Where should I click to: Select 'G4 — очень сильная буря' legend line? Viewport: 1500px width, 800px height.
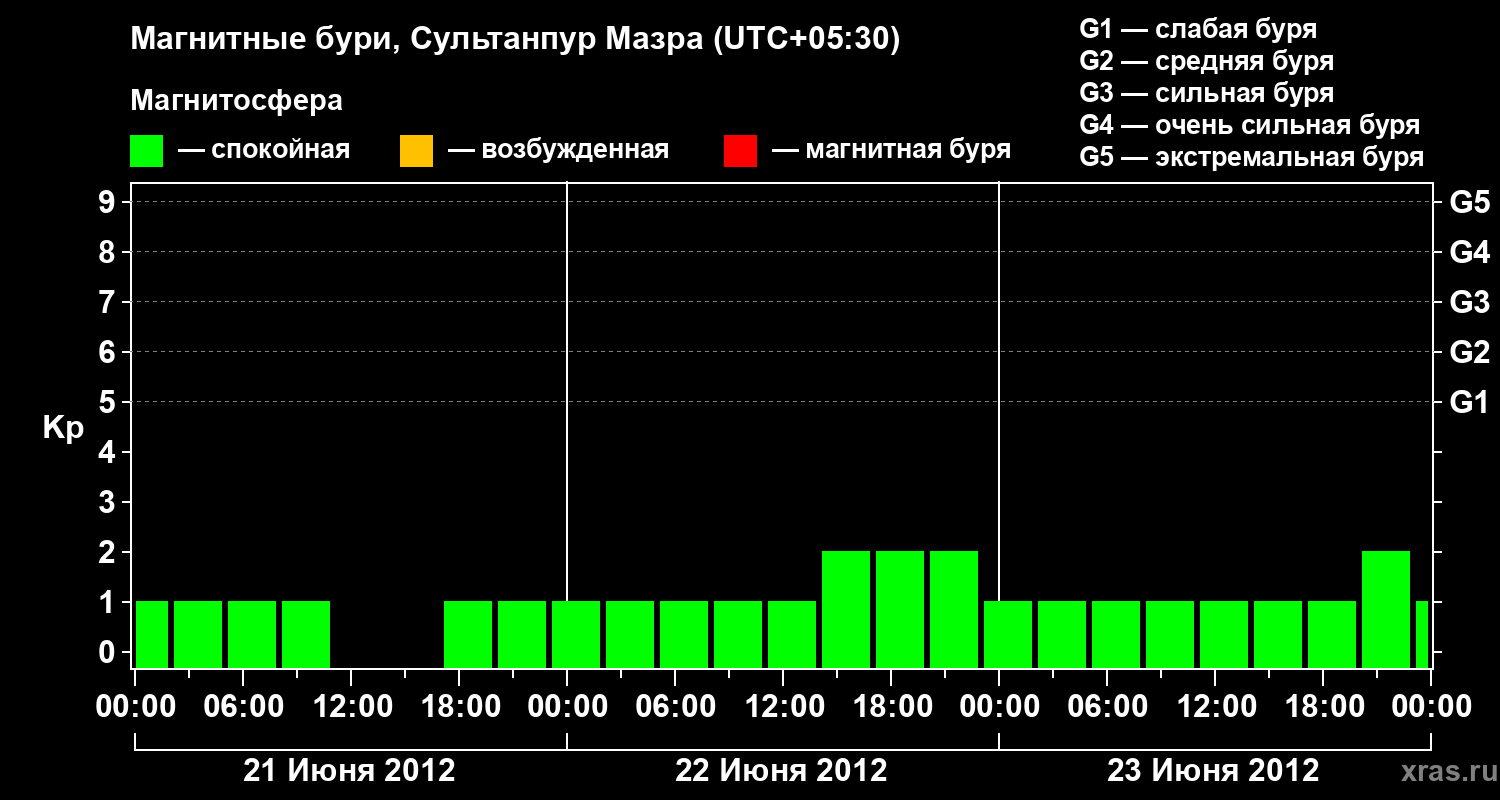pos(1250,125)
